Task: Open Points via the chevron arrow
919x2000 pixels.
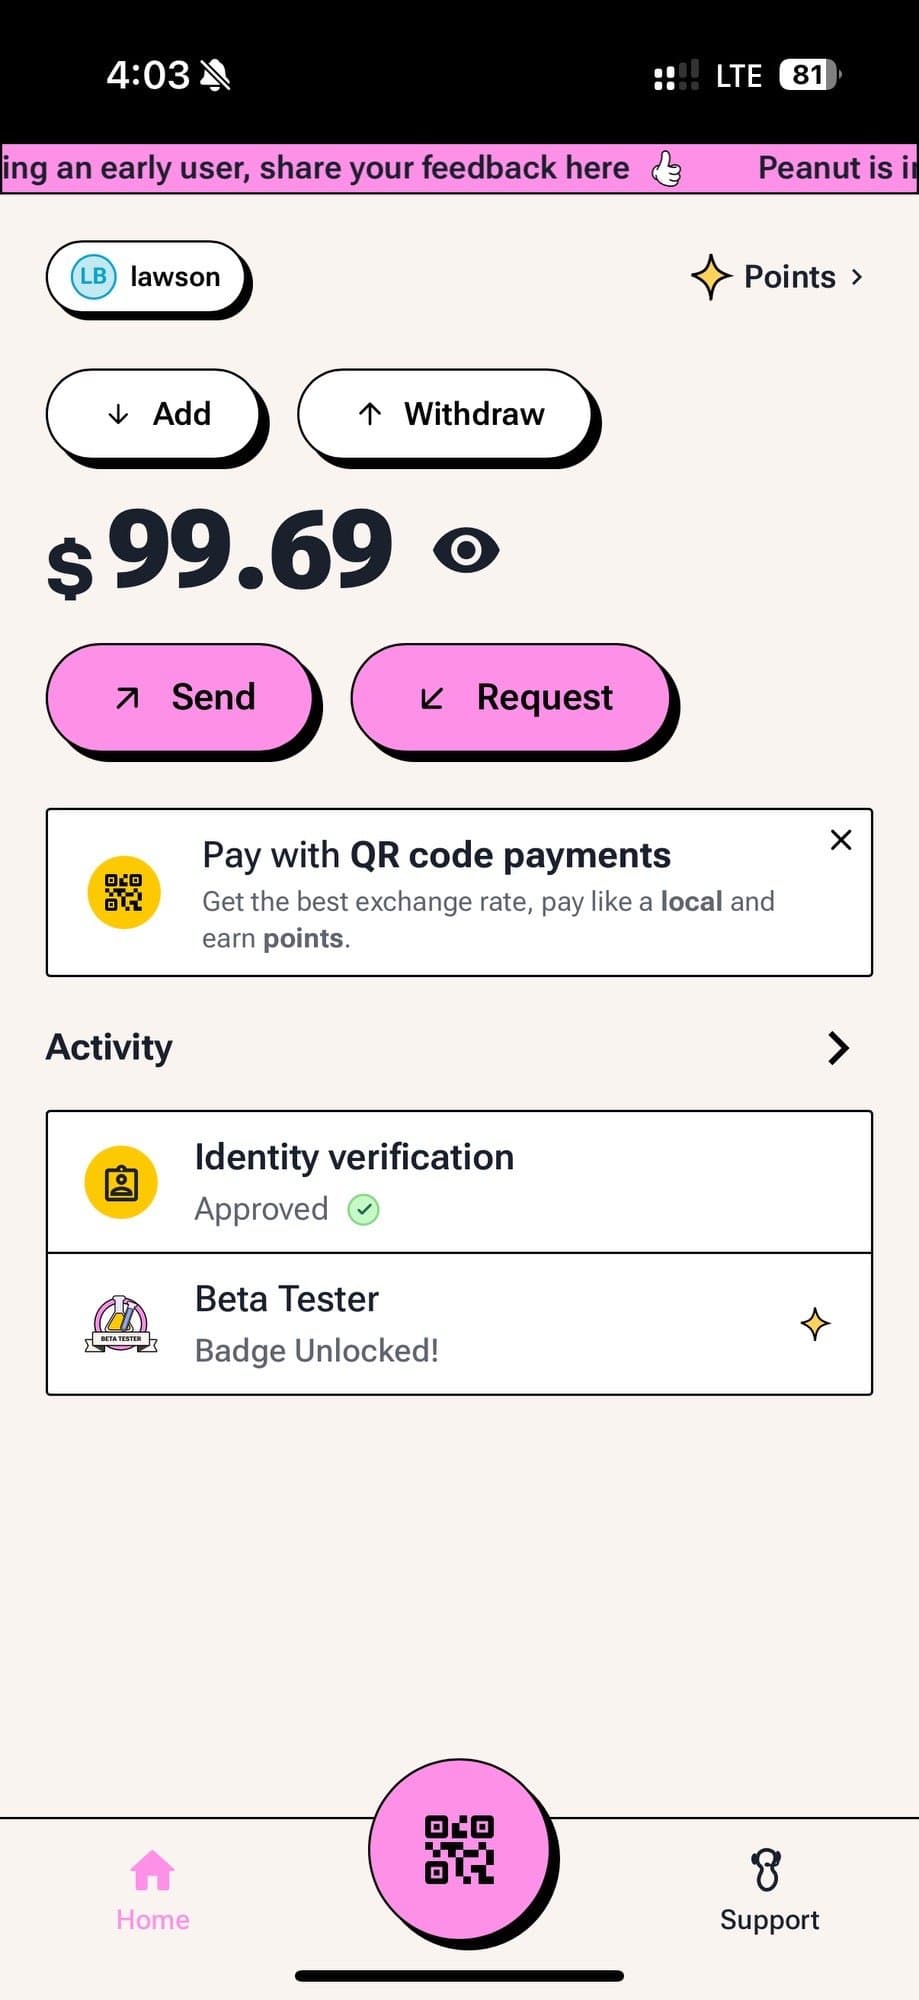Action: pos(857,277)
